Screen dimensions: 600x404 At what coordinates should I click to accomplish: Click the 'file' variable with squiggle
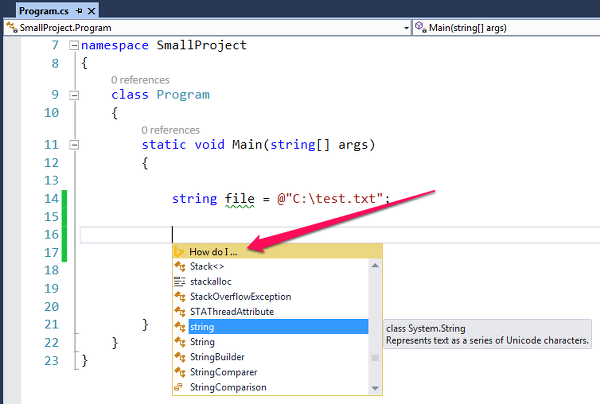click(240, 199)
